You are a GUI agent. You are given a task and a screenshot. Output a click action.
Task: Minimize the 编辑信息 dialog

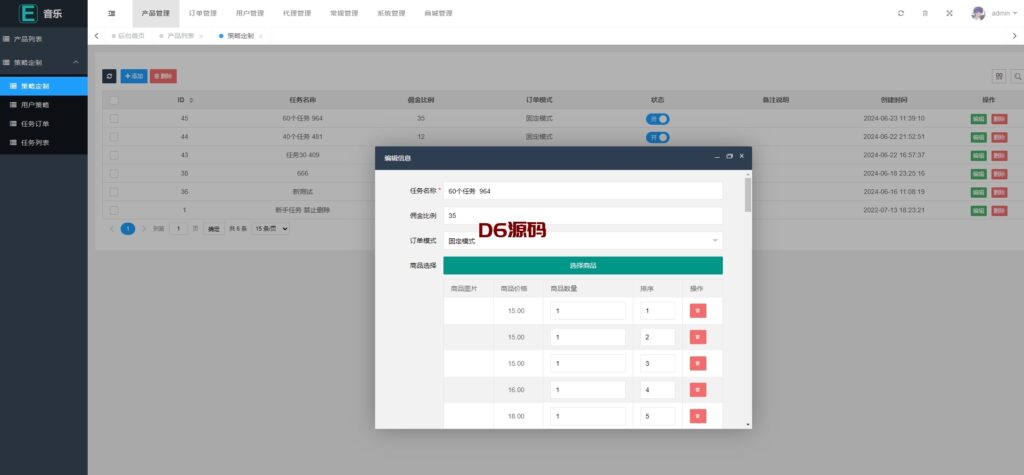(717, 157)
